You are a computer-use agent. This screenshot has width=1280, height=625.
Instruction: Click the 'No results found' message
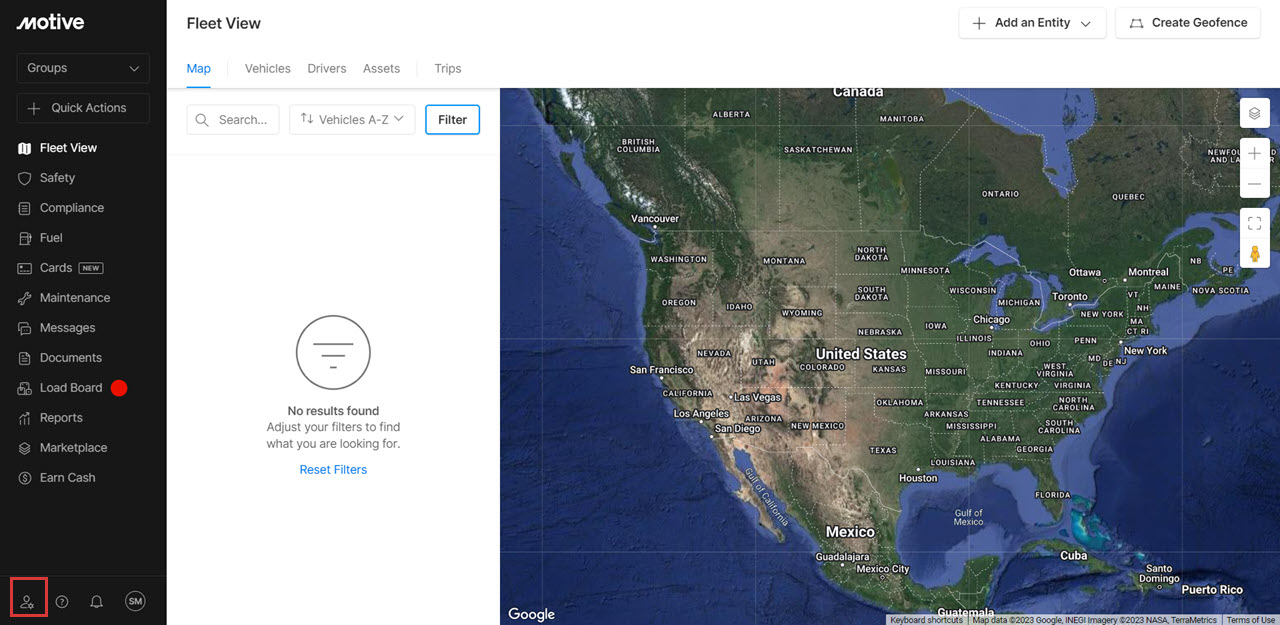coord(333,411)
